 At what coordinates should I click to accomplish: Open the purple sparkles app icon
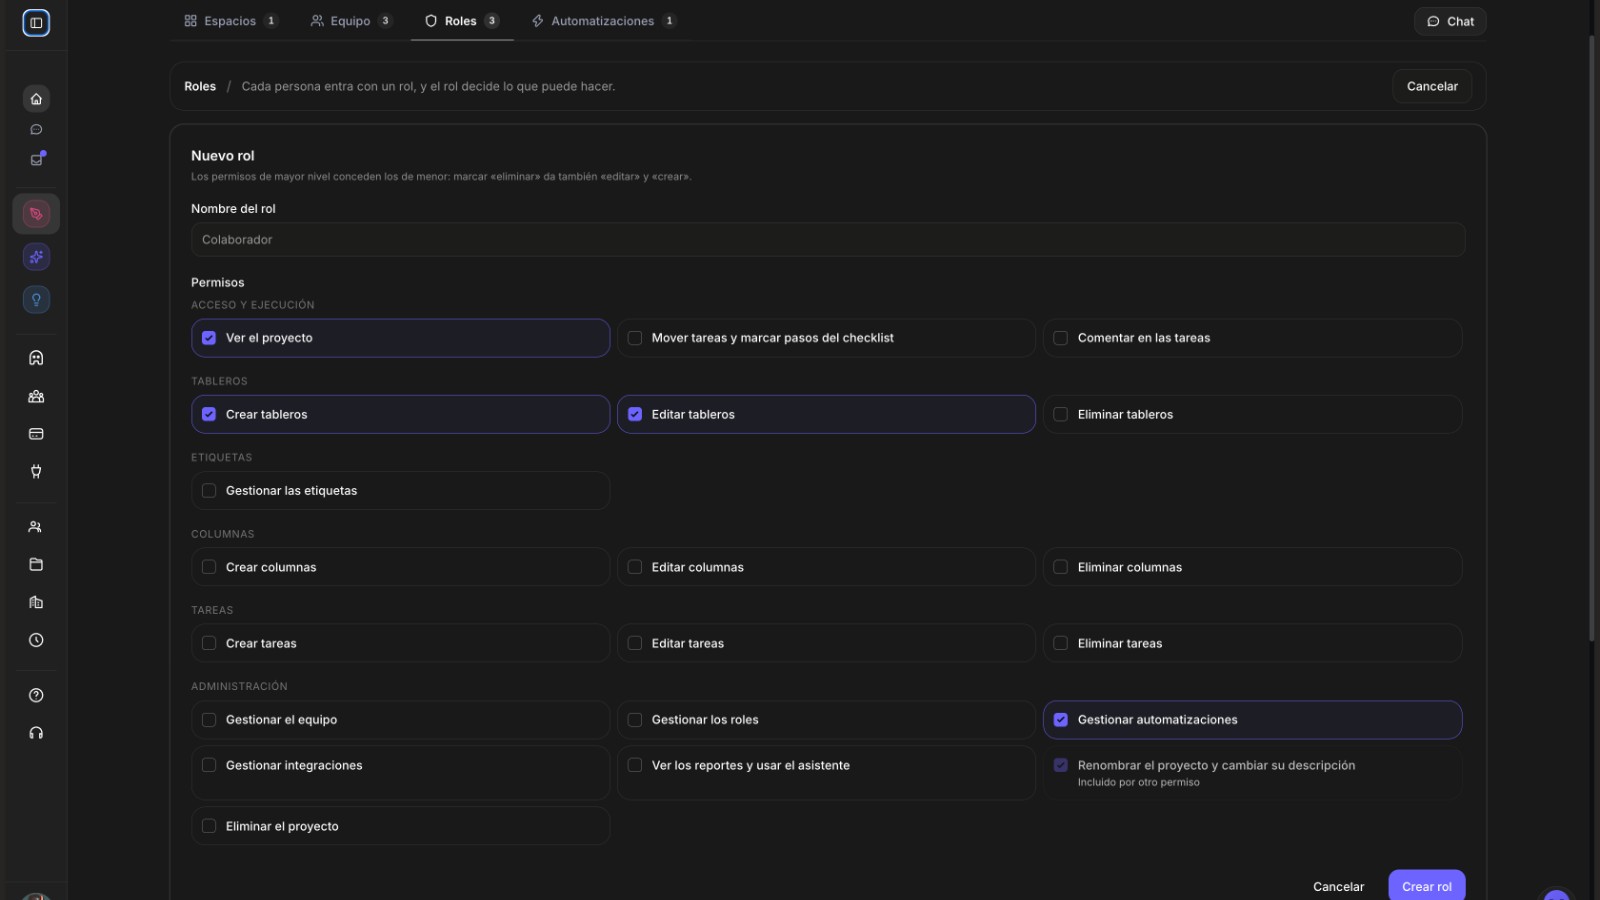point(36,257)
